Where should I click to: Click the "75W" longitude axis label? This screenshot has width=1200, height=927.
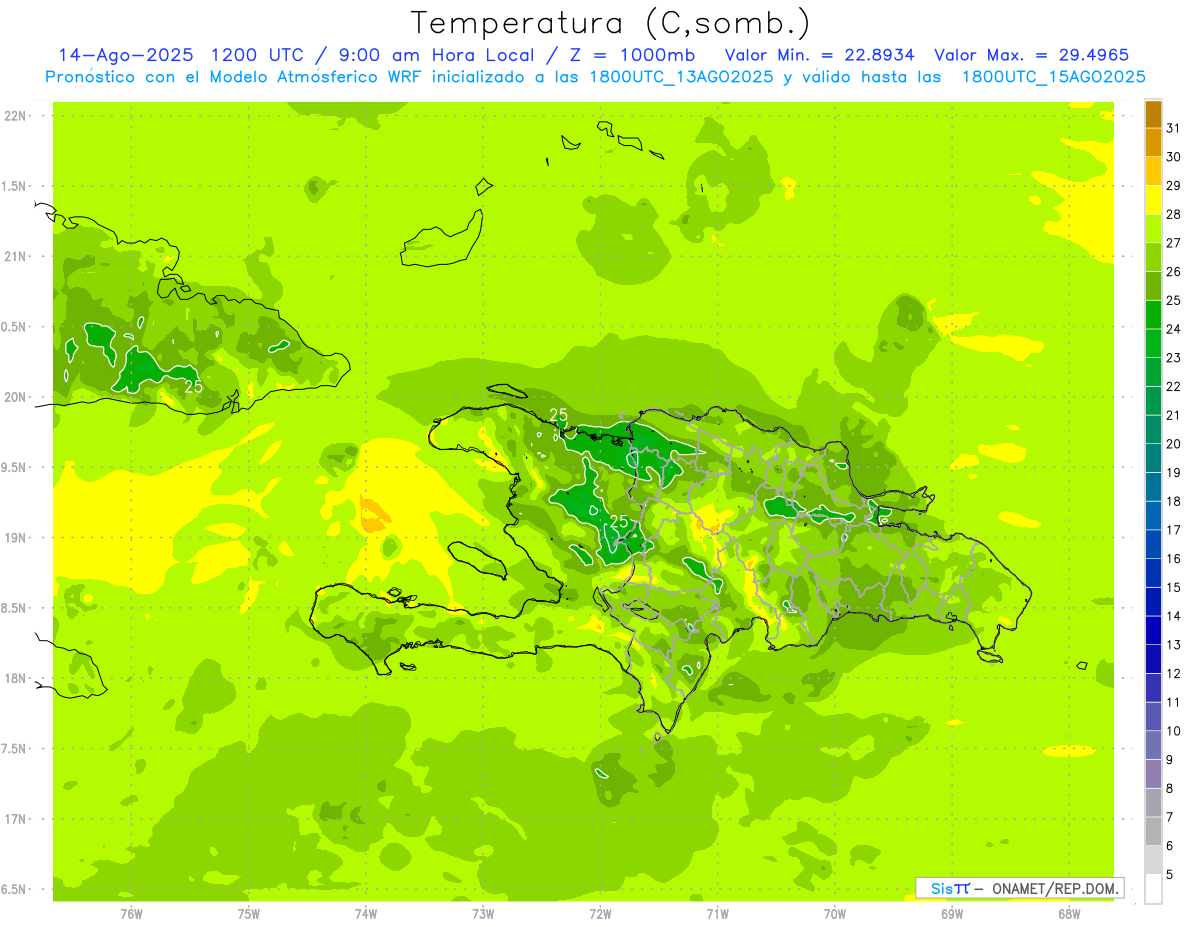pos(249,913)
